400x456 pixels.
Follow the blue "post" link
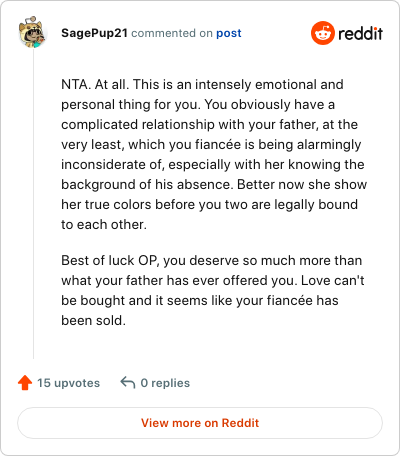[x=229, y=33]
